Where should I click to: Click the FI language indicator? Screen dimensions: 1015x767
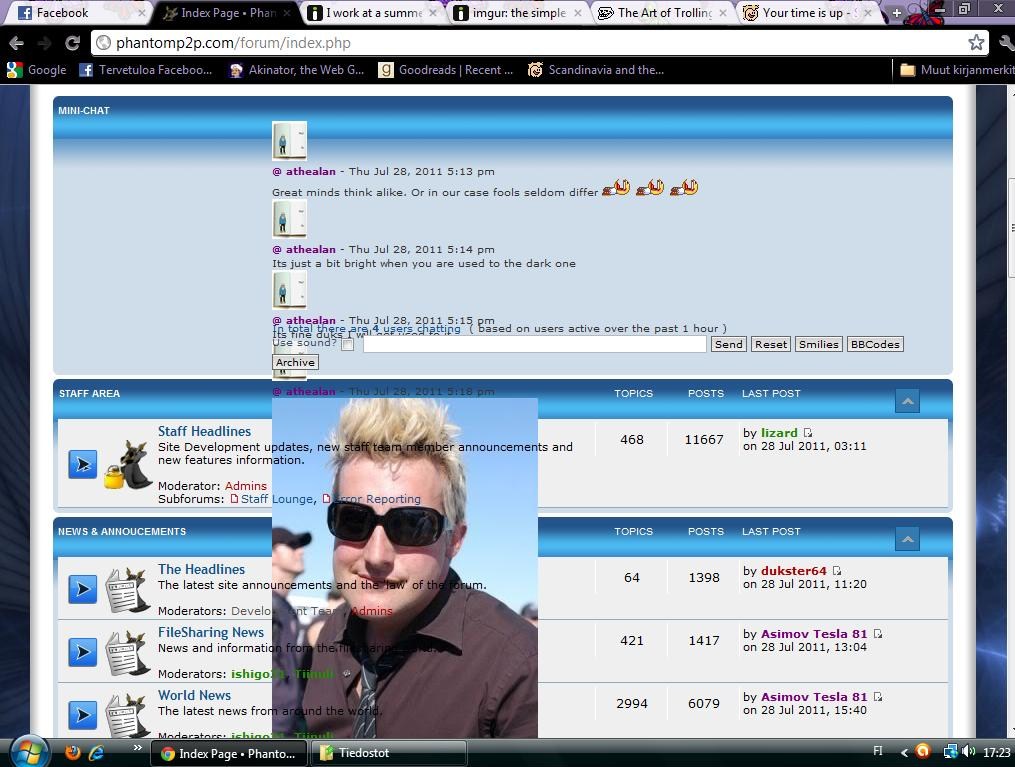click(x=877, y=751)
